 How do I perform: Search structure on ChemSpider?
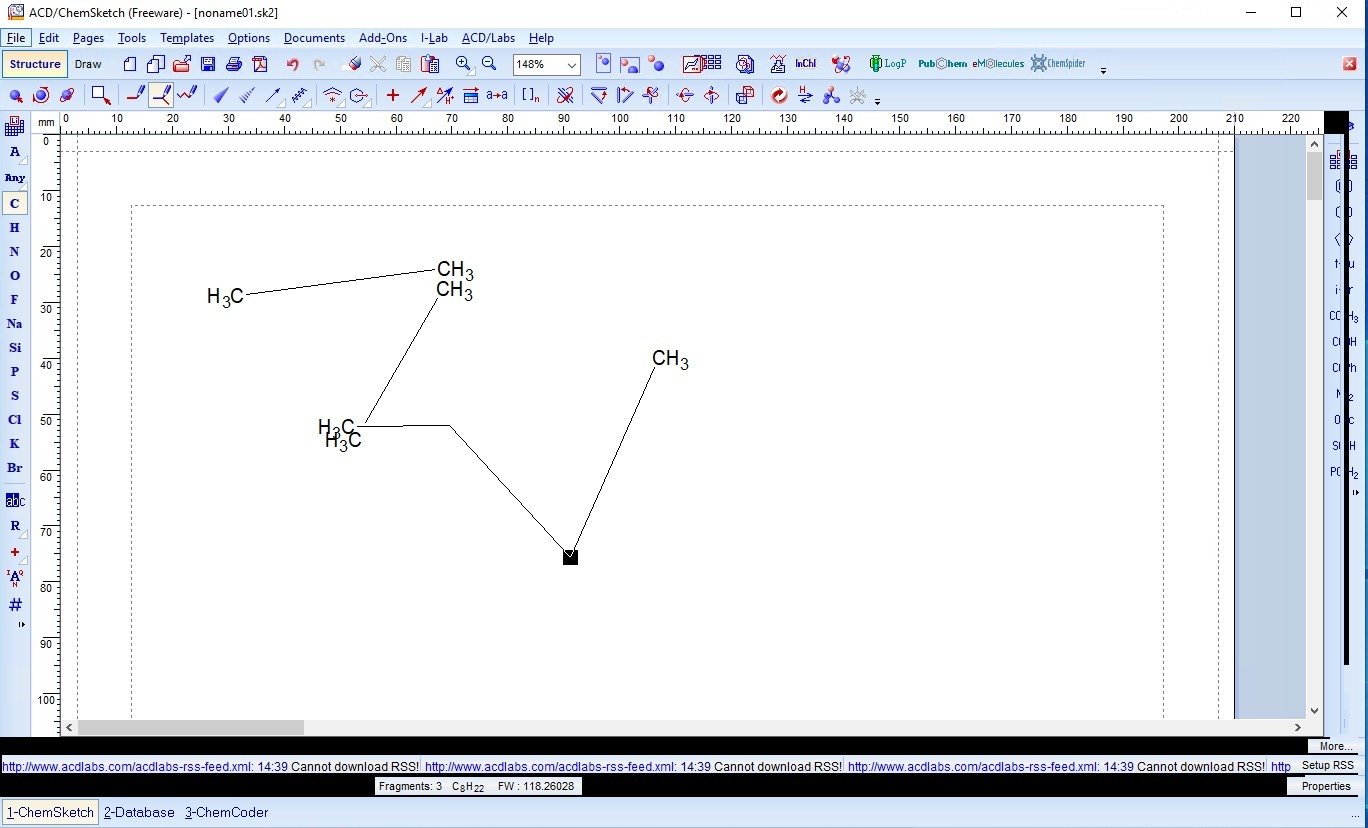tap(1058, 64)
